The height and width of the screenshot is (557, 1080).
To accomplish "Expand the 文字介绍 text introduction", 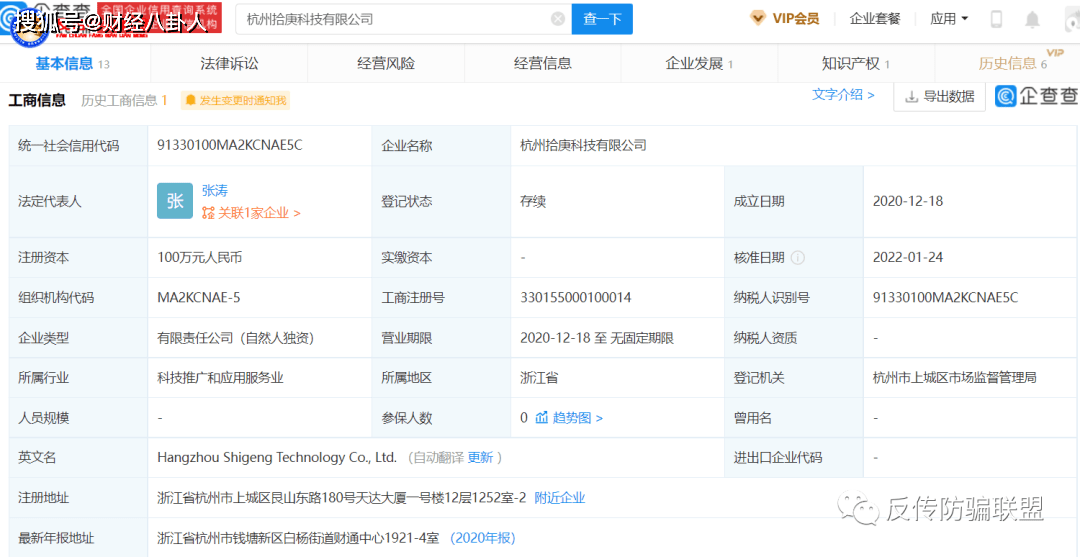I will click(843, 95).
